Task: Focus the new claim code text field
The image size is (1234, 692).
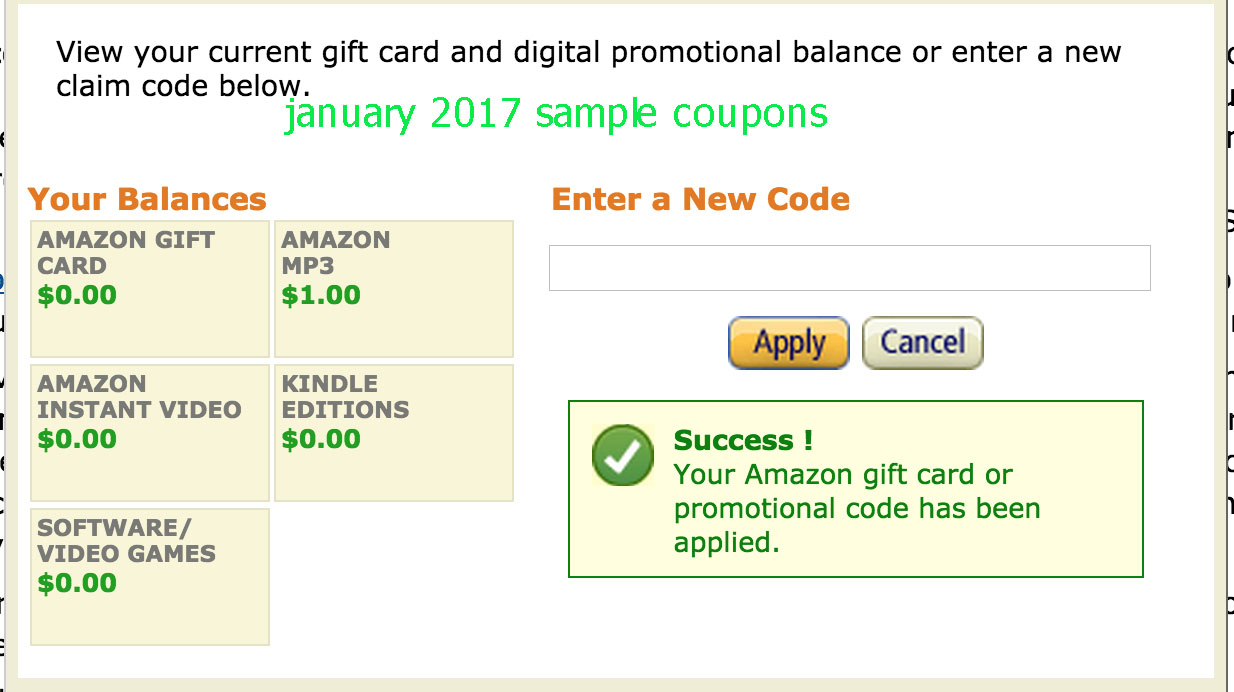Action: tap(849, 268)
